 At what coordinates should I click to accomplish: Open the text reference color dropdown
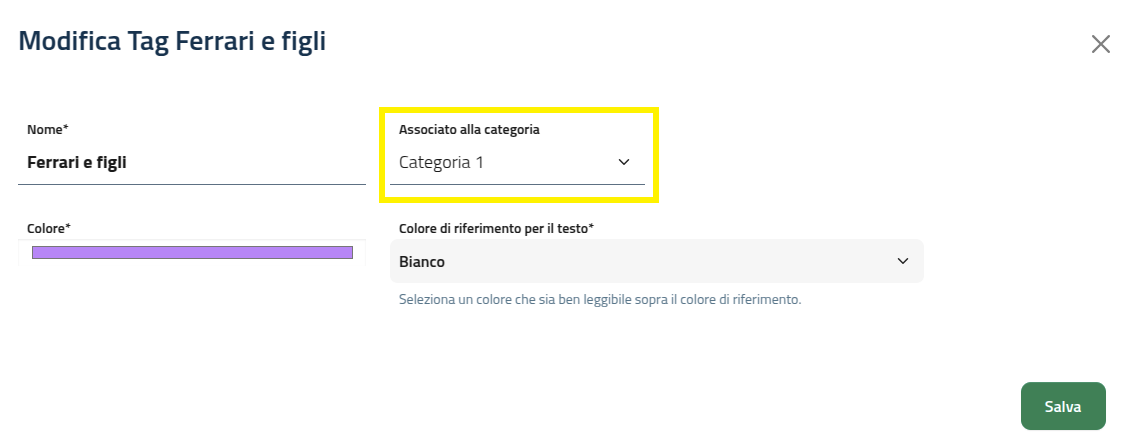(x=655, y=261)
